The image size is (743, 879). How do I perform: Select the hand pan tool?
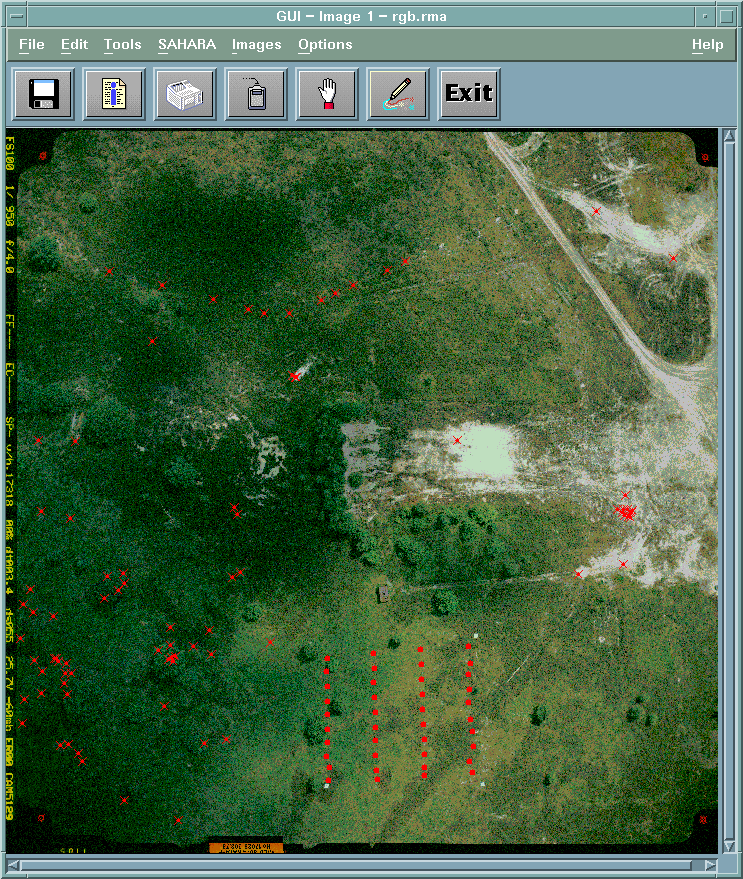pyautogui.click(x=327, y=94)
